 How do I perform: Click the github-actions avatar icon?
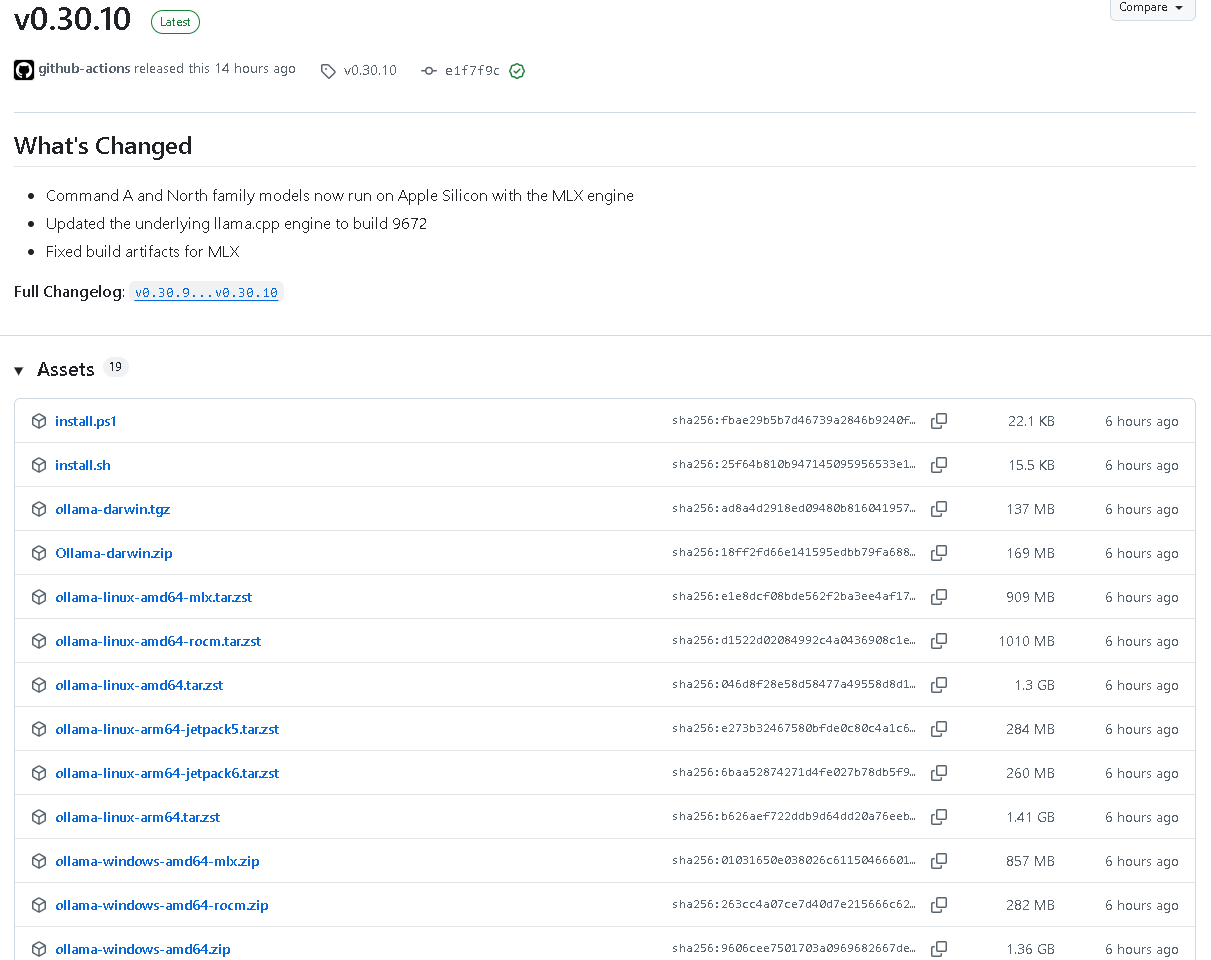point(24,70)
